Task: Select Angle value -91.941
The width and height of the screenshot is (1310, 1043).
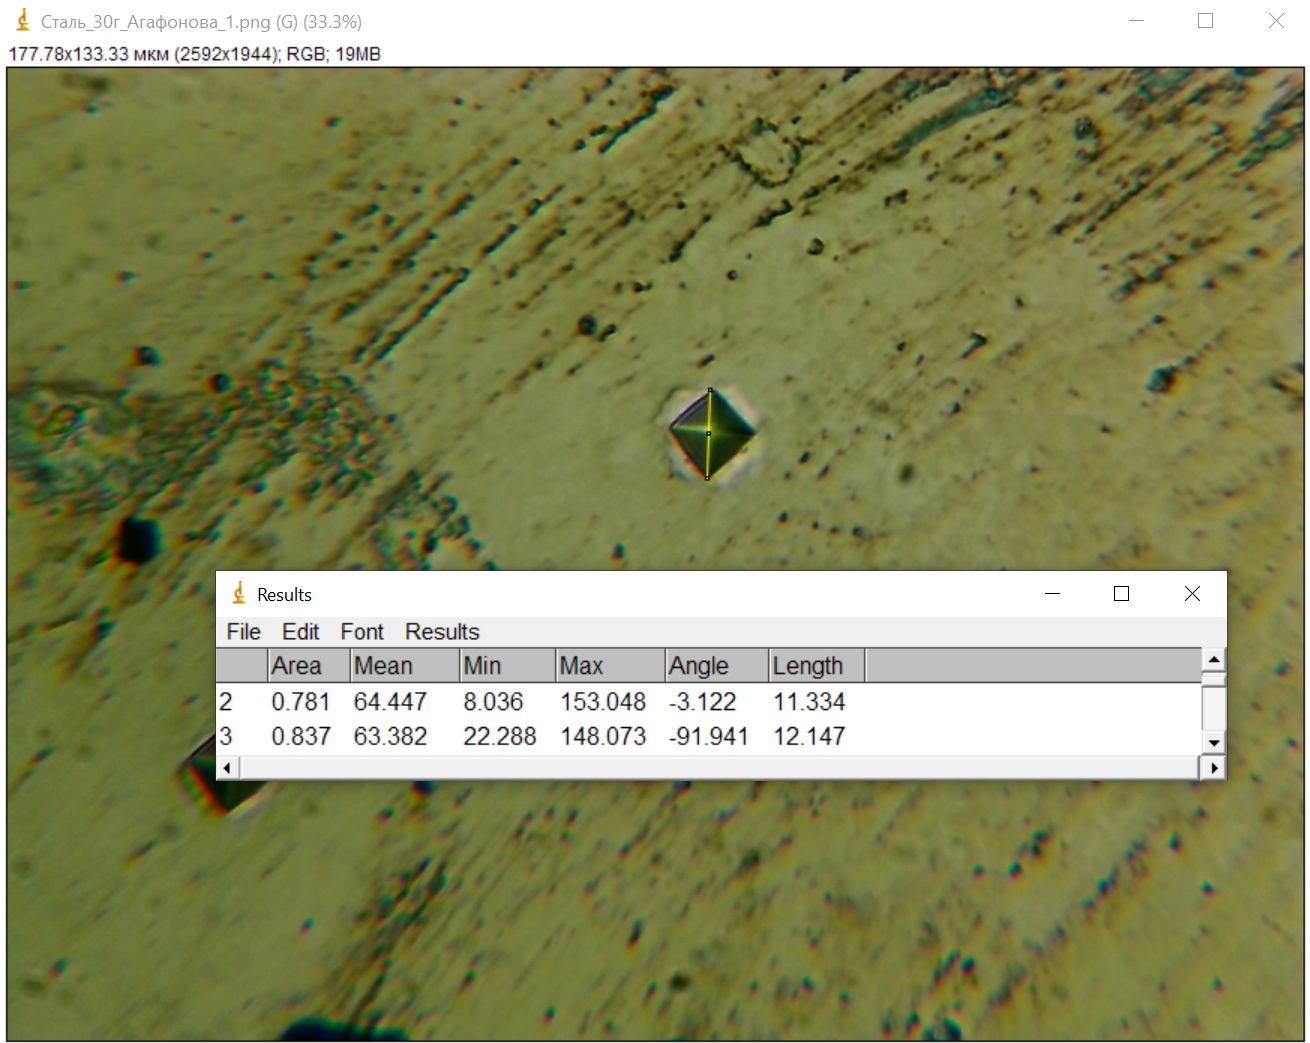Action: pyautogui.click(x=708, y=737)
